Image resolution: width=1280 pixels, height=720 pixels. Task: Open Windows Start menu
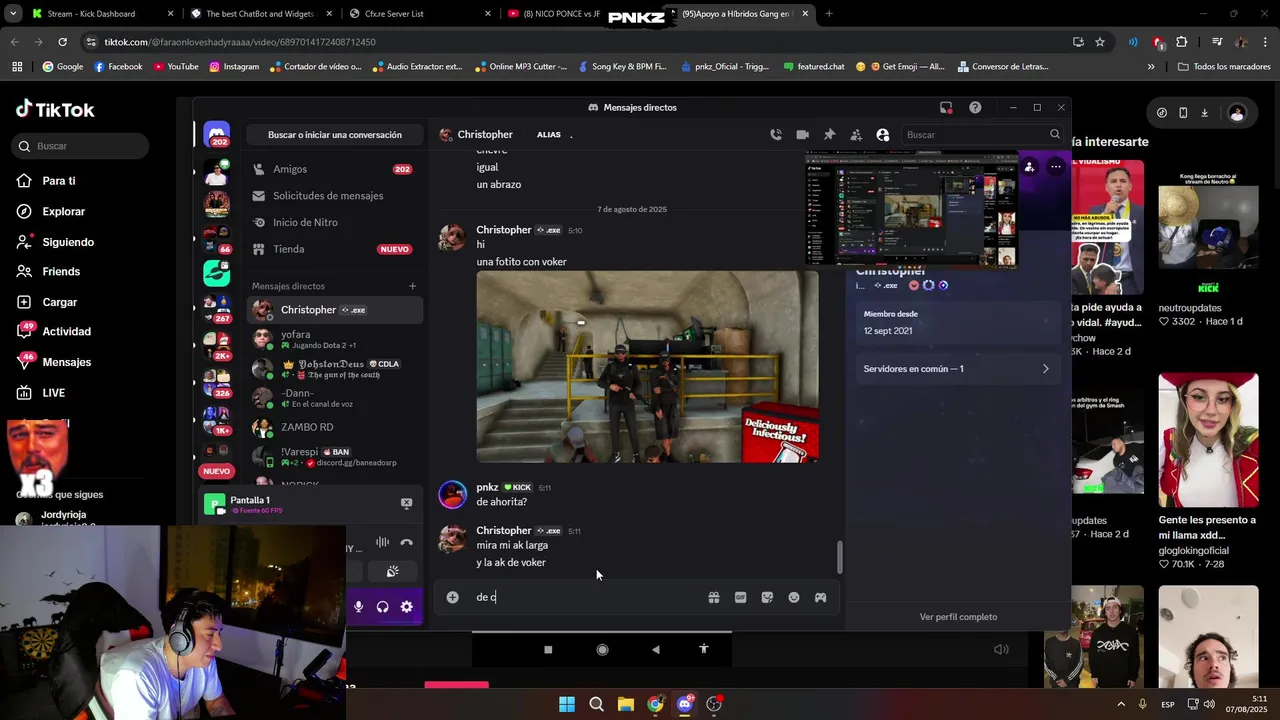[x=567, y=704]
